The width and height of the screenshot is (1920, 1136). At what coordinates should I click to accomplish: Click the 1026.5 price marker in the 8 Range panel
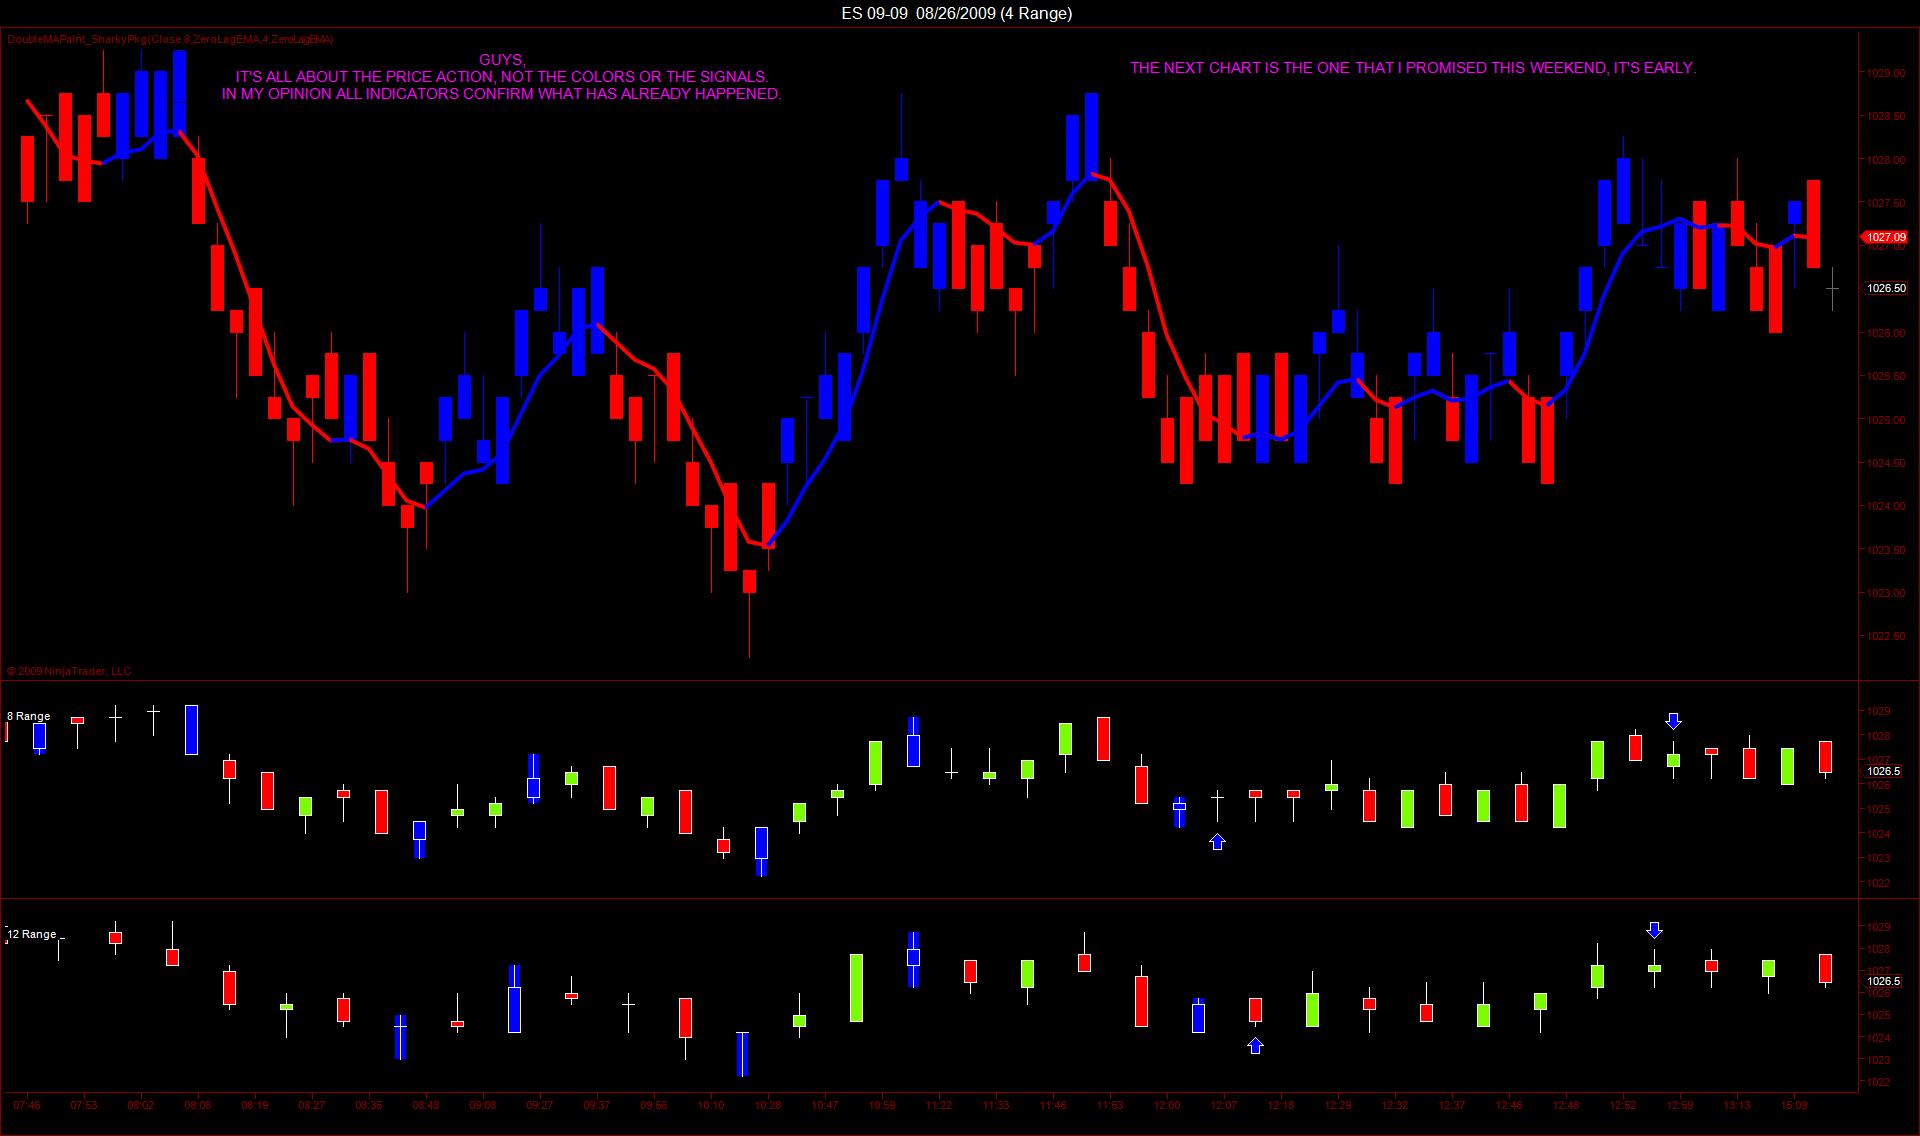coord(1883,771)
